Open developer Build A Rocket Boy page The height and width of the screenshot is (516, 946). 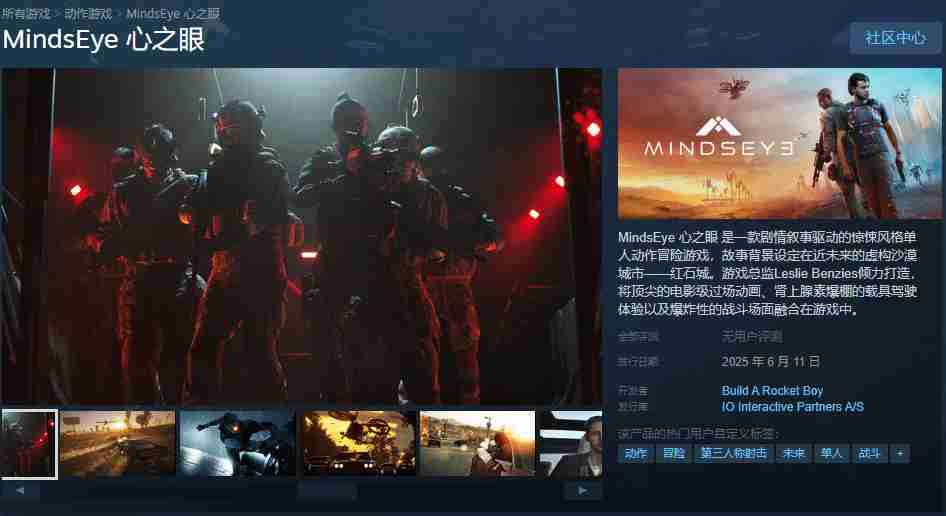pos(772,391)
